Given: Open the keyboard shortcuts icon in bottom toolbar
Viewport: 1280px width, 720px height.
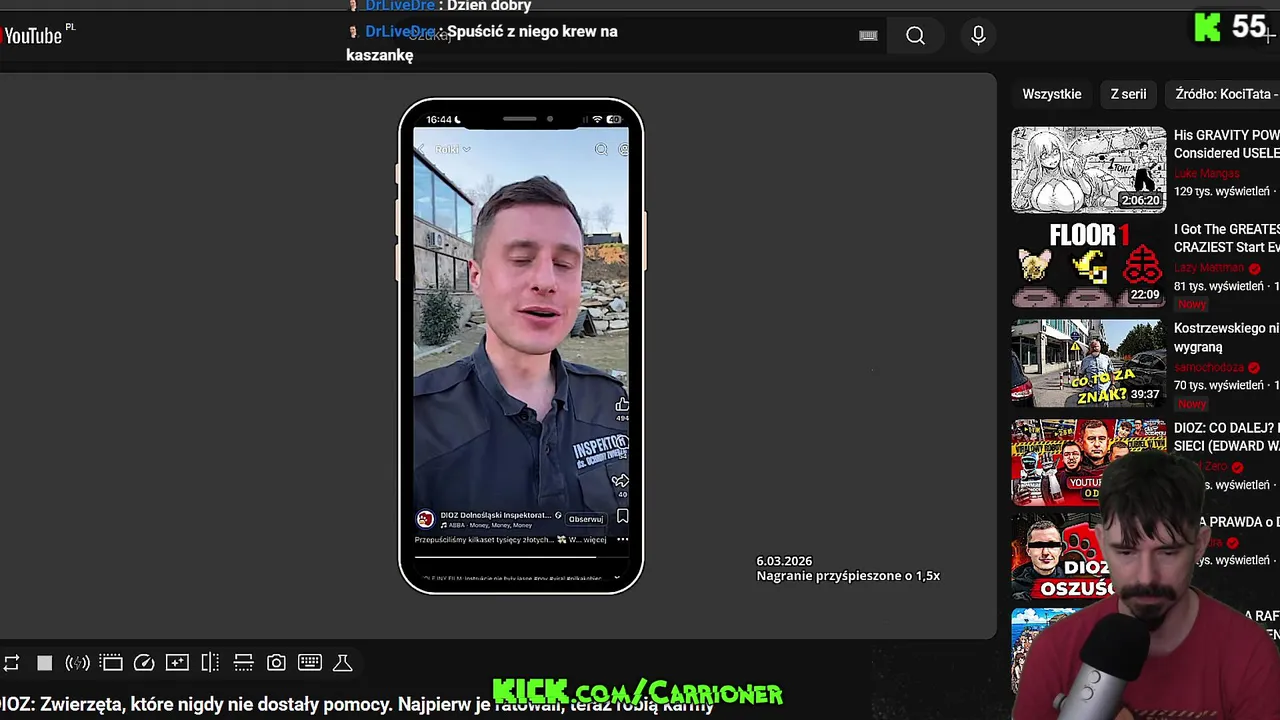Looking at the screenshot, I should click(x=309, y=663).
